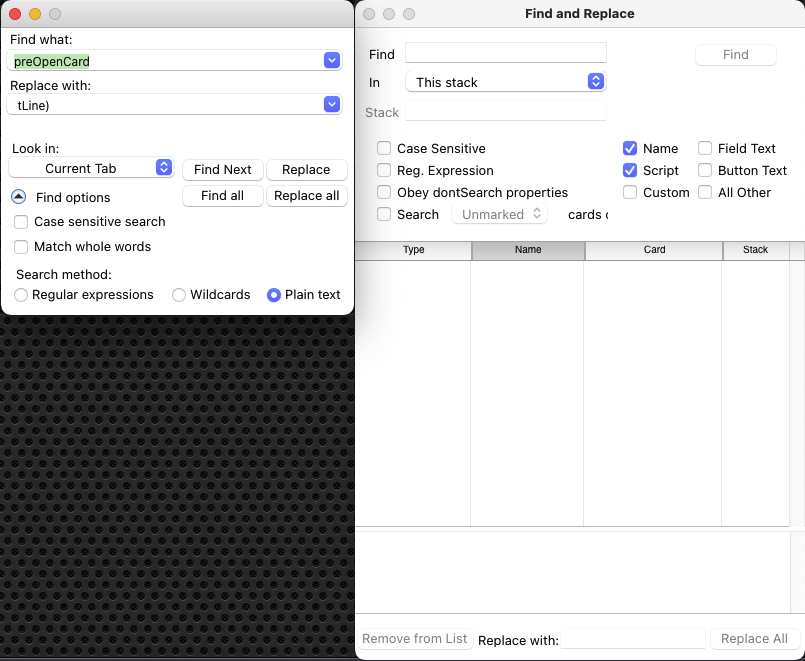Uncheck the Script checkbox
The width and height of the screenshot is (805, 661).
[630, 170]
